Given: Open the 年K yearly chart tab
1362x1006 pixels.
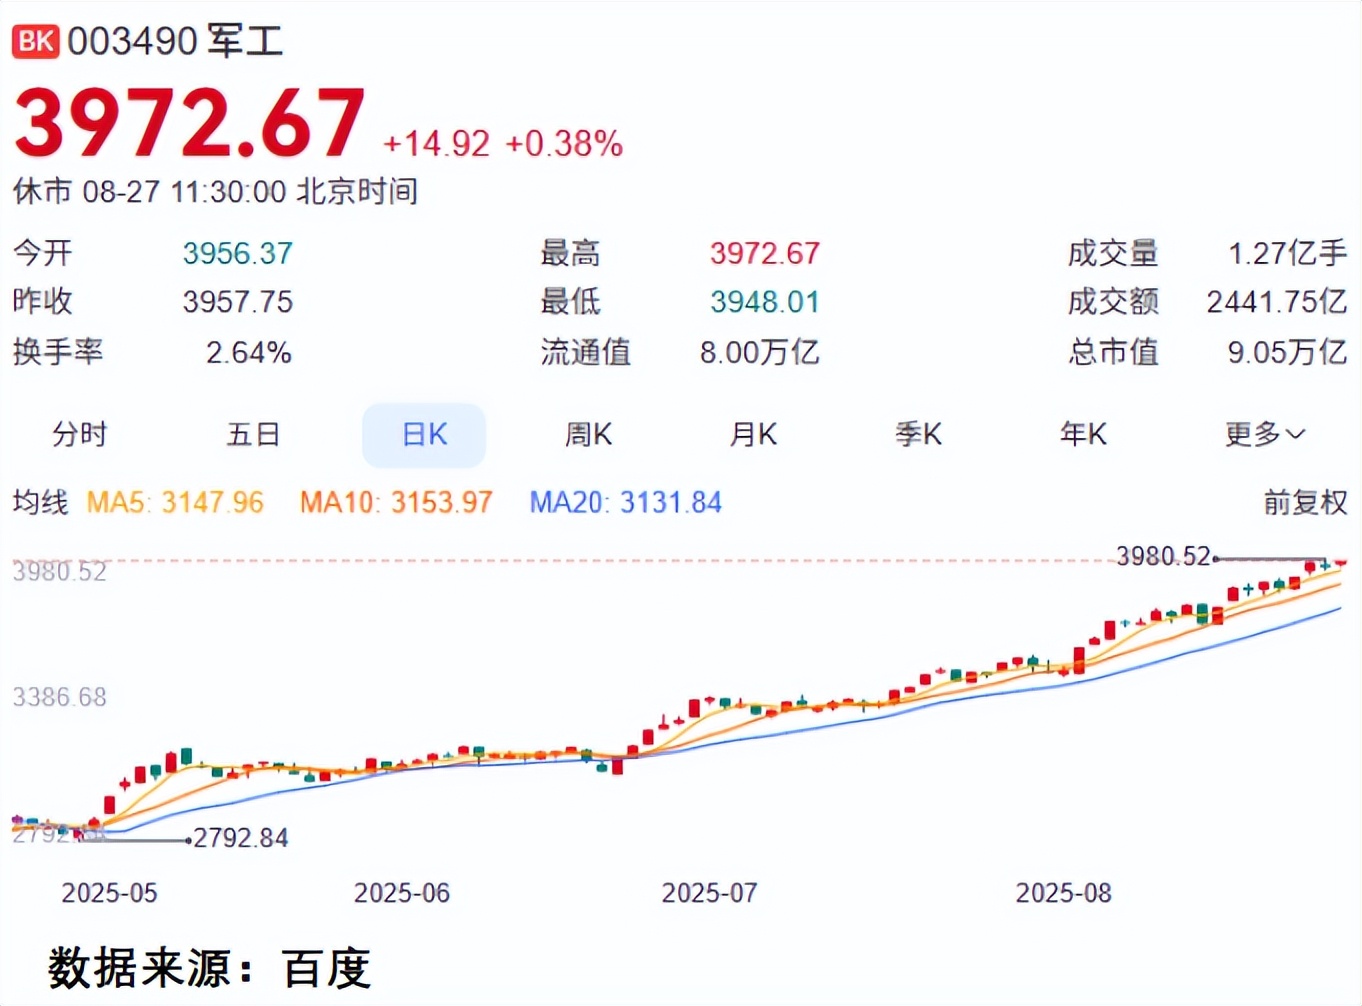Looking at the screenshot, I should click(1083, 435).
